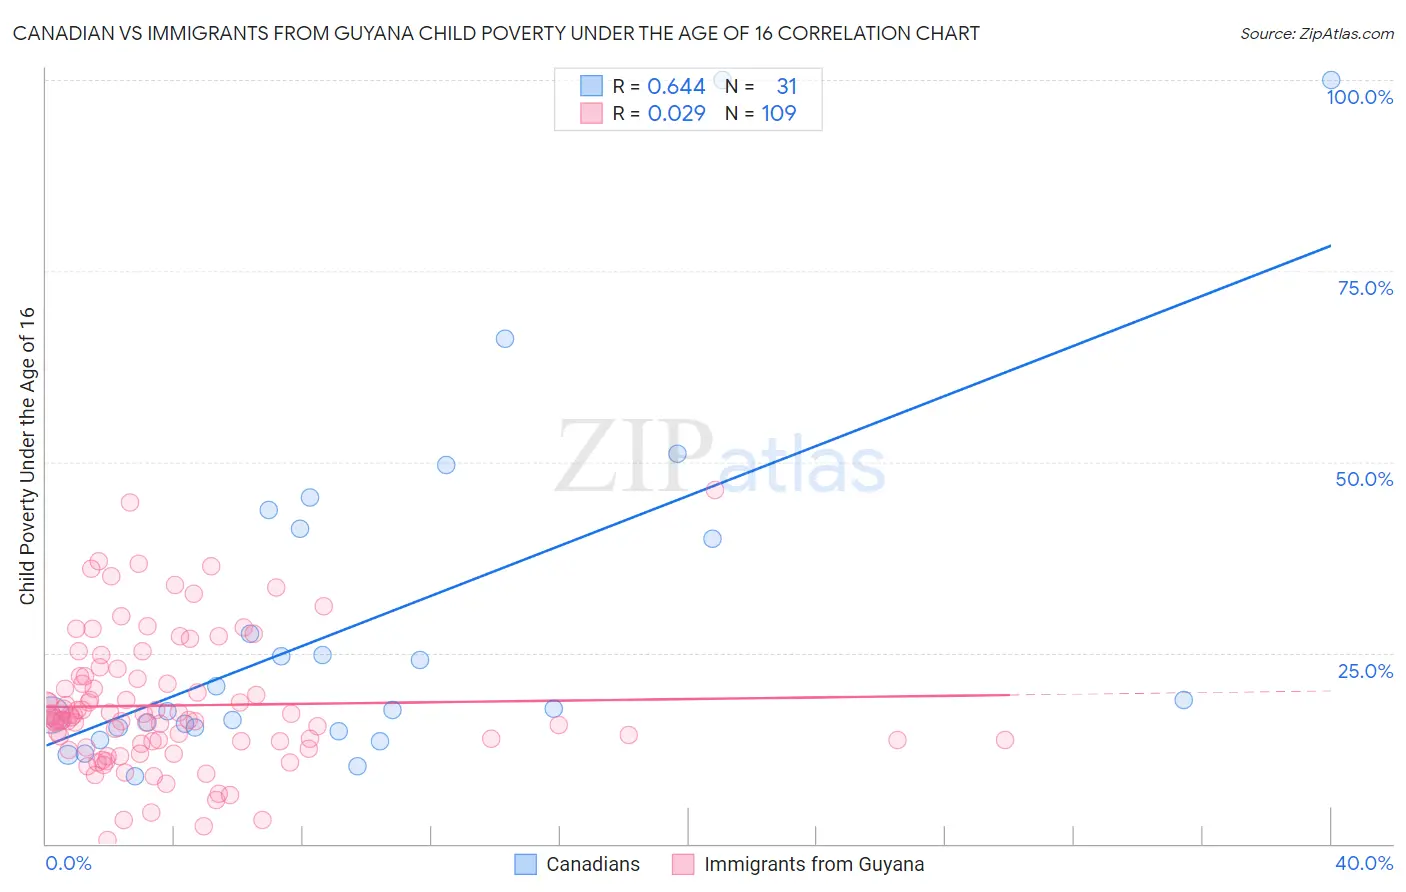Select the Canadians legend label
Screen dimensions: 1406x892
(x=593, y=864)
